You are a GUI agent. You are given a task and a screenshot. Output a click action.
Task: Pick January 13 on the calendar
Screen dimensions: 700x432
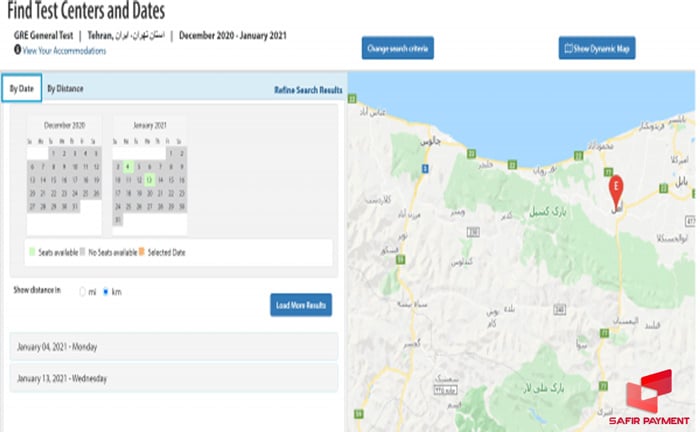149,180
